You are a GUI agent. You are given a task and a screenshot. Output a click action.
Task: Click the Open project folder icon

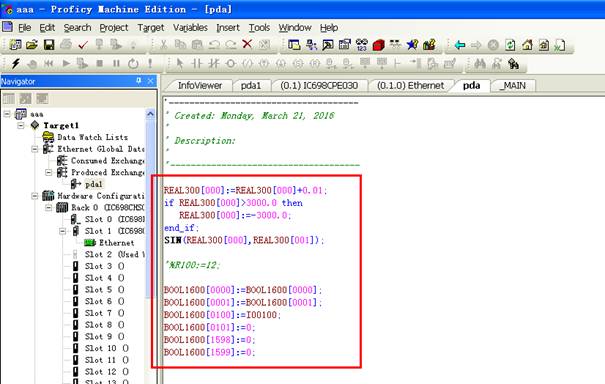(32, 45)
